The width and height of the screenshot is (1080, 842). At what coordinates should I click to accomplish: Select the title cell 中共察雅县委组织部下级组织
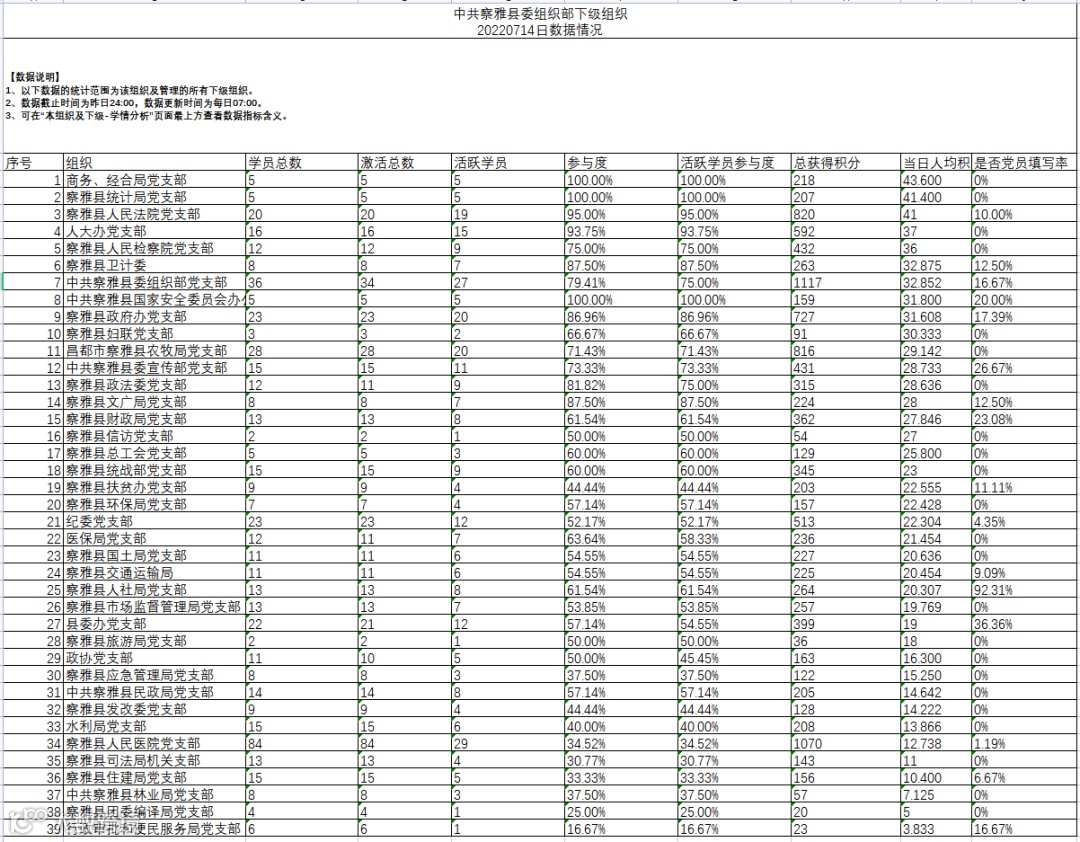click(x=540, y=14)
